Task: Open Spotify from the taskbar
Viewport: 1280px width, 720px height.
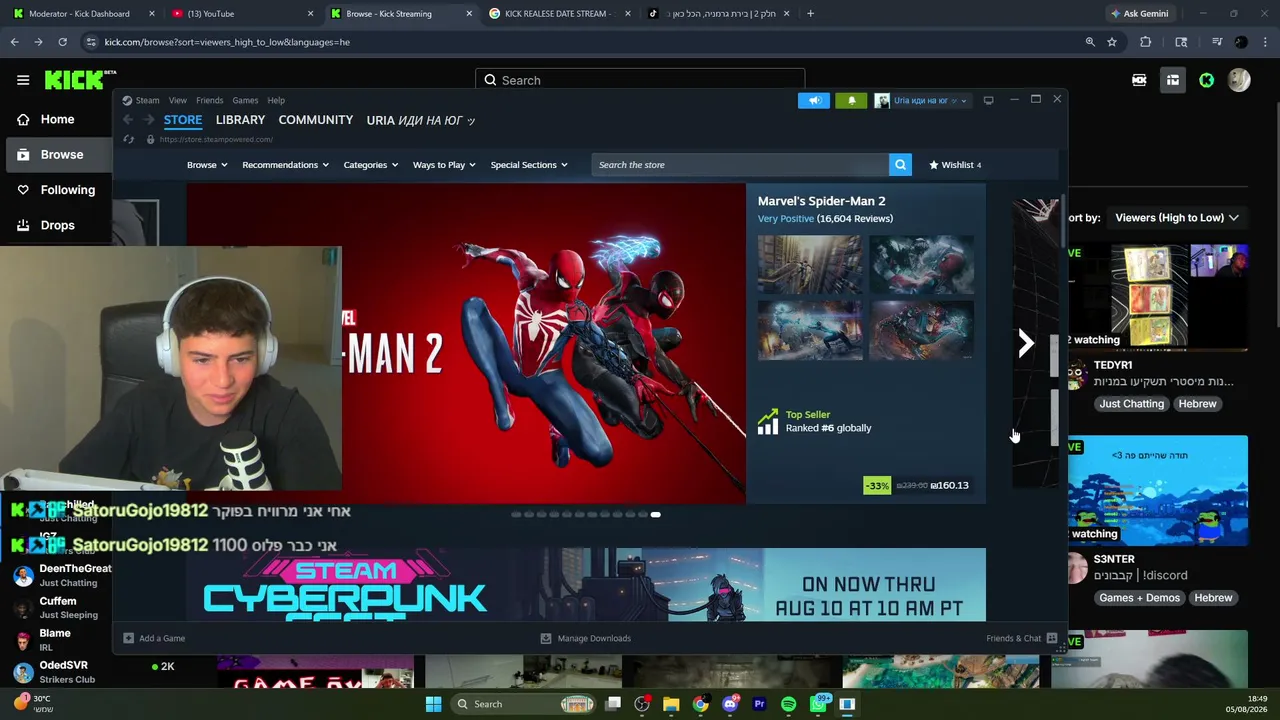Action: [x=788, y=704]
